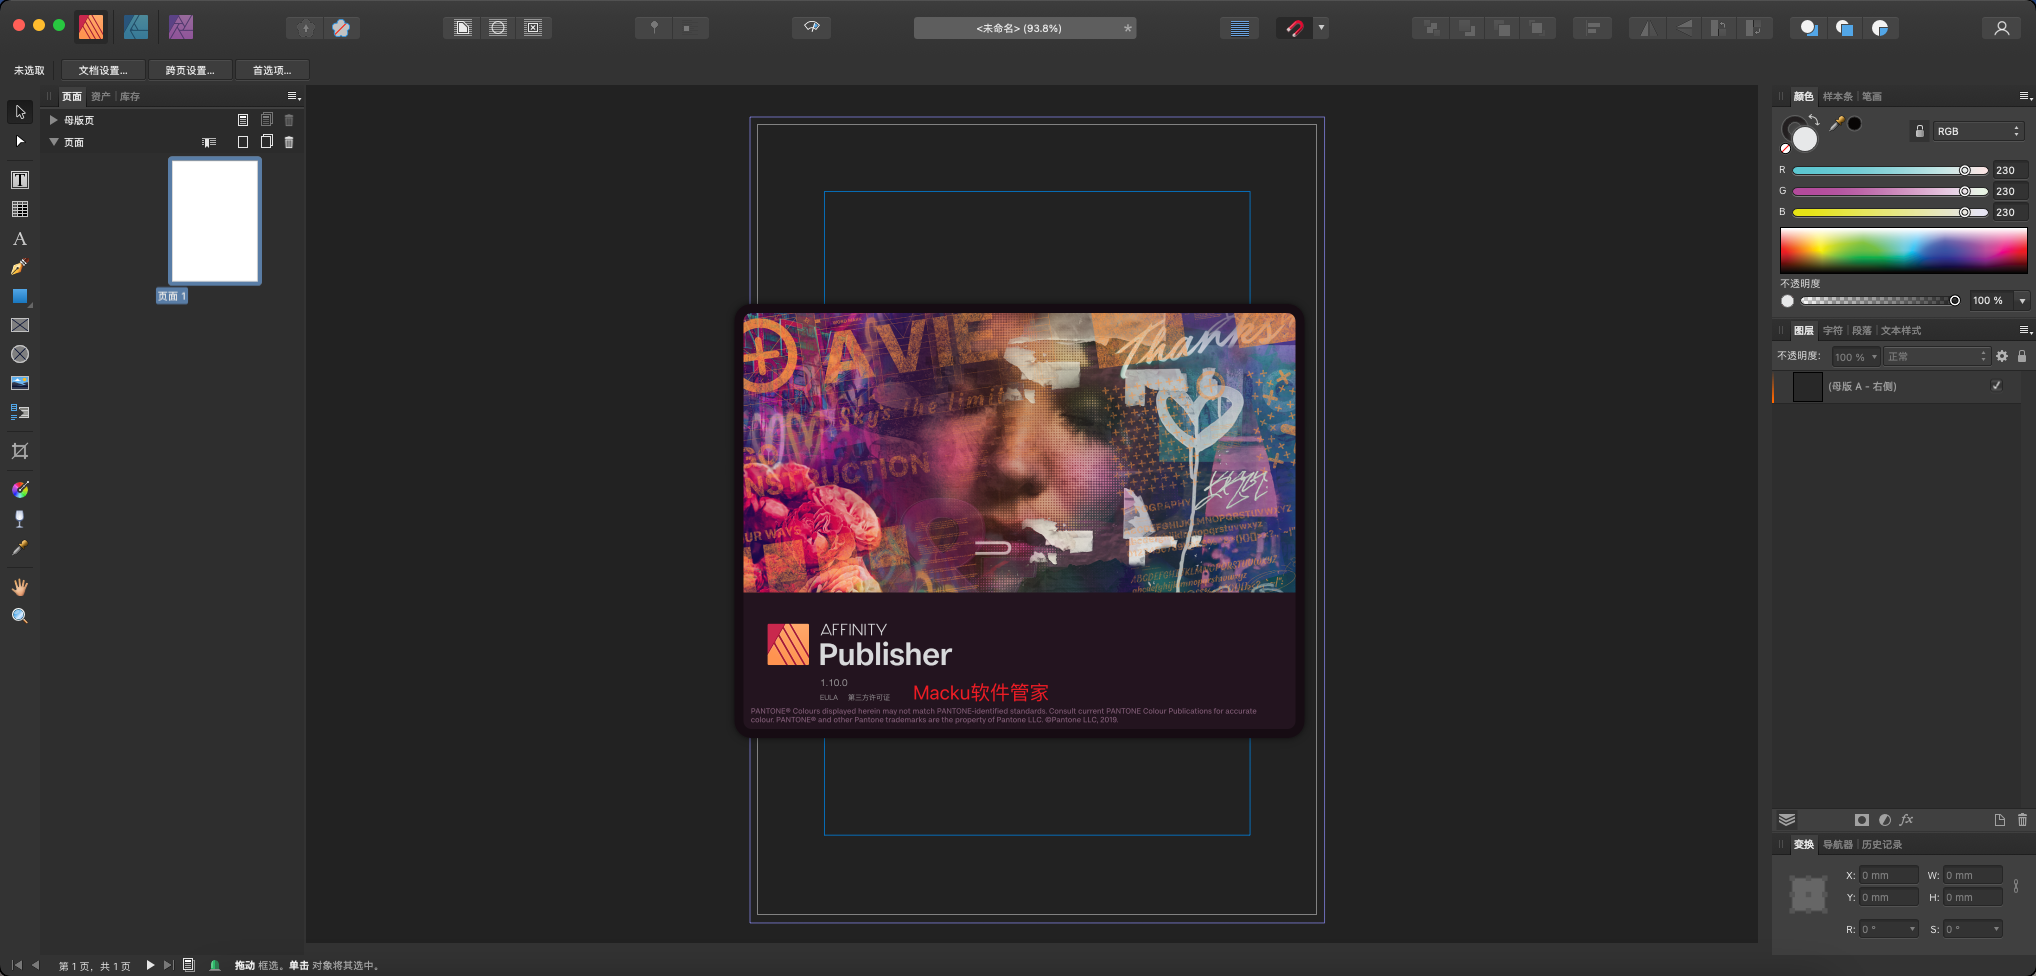Switch to the 笔画 tab
Viewport: 2036px width, 976px height.
[1872, 97]
